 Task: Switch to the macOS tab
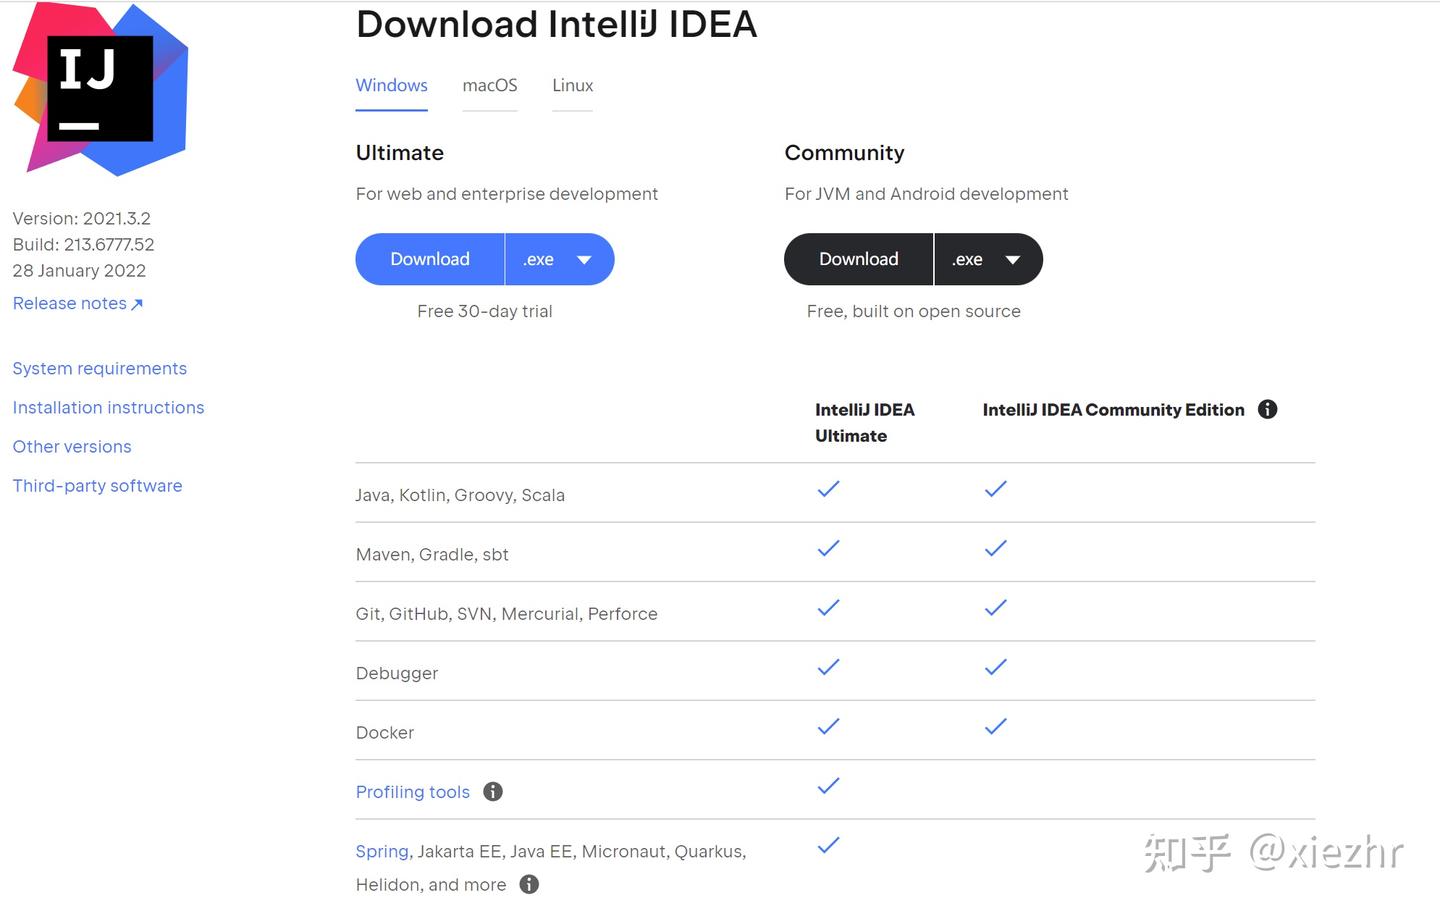click(x=489, y=85)
